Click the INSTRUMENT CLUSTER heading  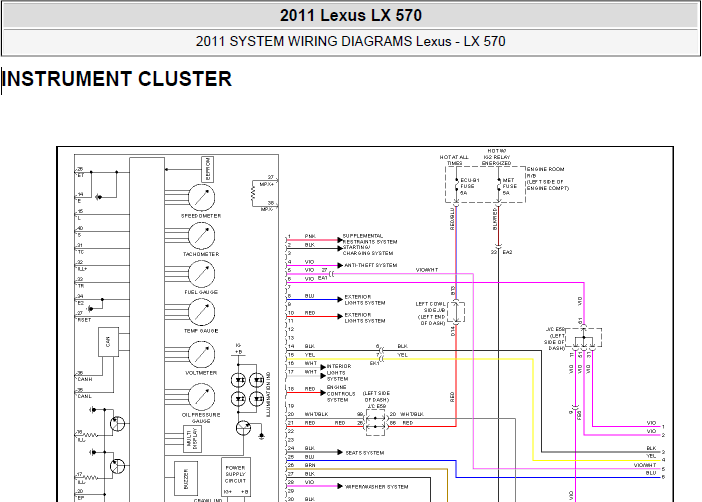pyautogui.click(x=117, y=79)
